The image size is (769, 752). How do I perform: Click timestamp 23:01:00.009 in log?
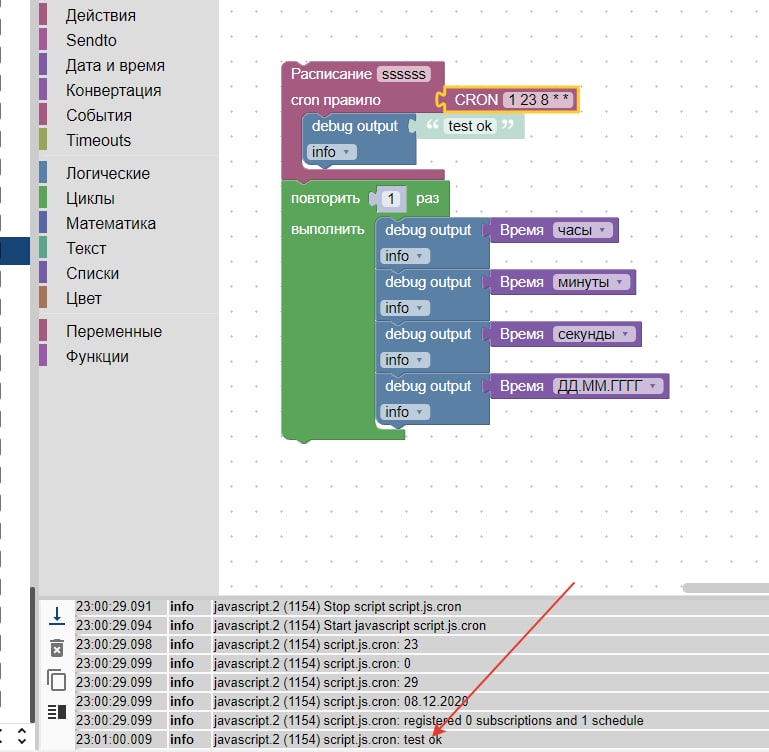[114, 739]
